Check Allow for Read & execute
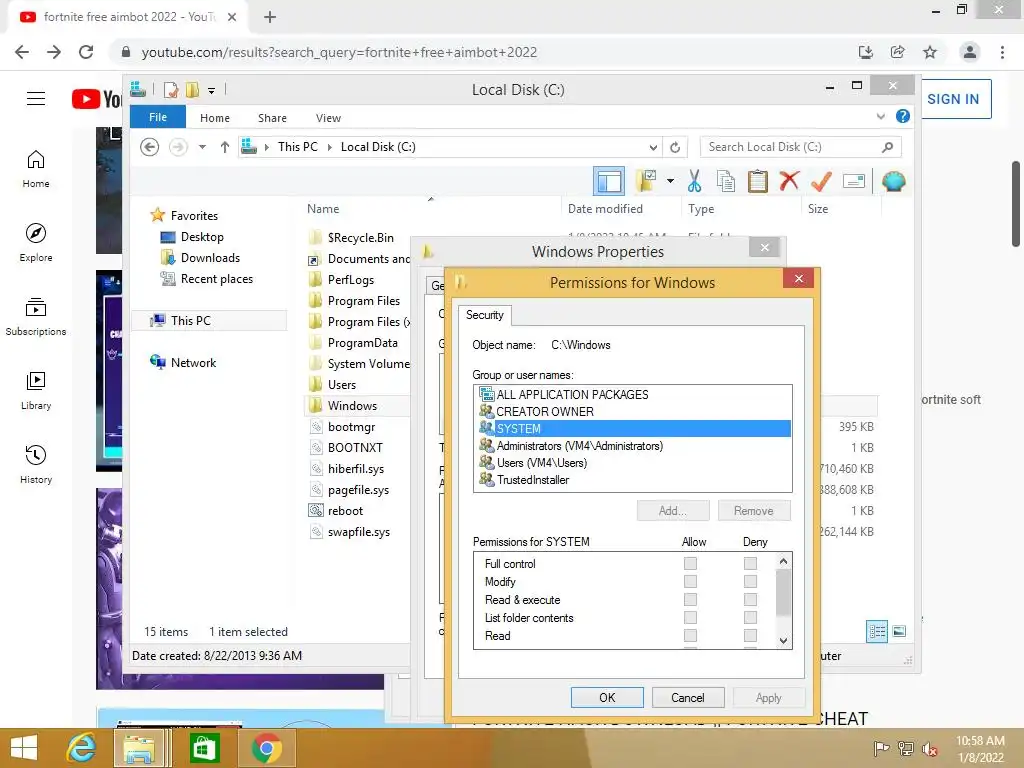 [690, 600]
